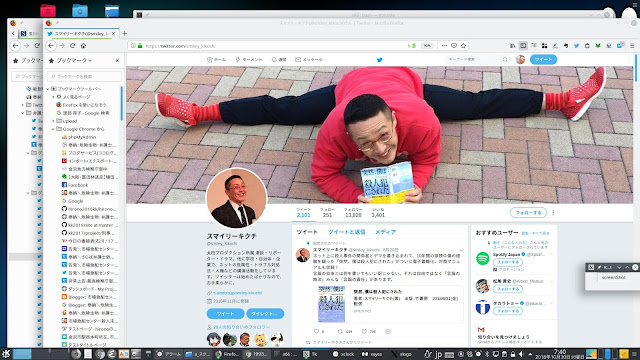Reload the Twitter page
640x360 pixels.
pyautogui.click(x=73, y=46)
